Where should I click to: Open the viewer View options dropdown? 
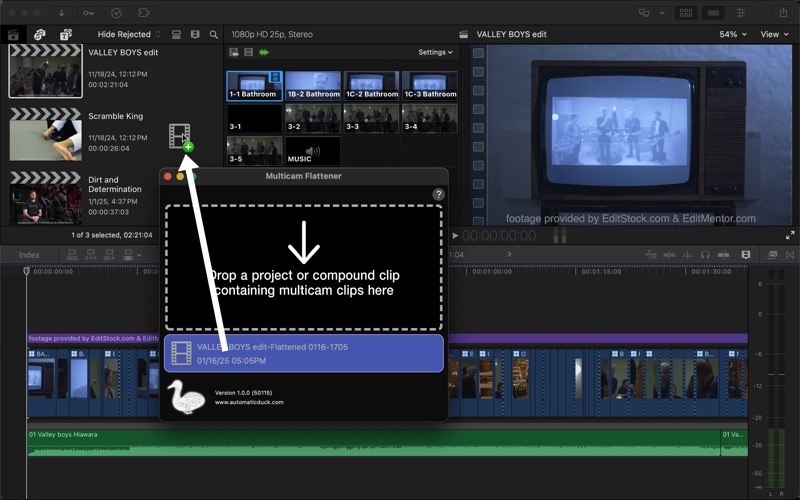tap(774, 34)
